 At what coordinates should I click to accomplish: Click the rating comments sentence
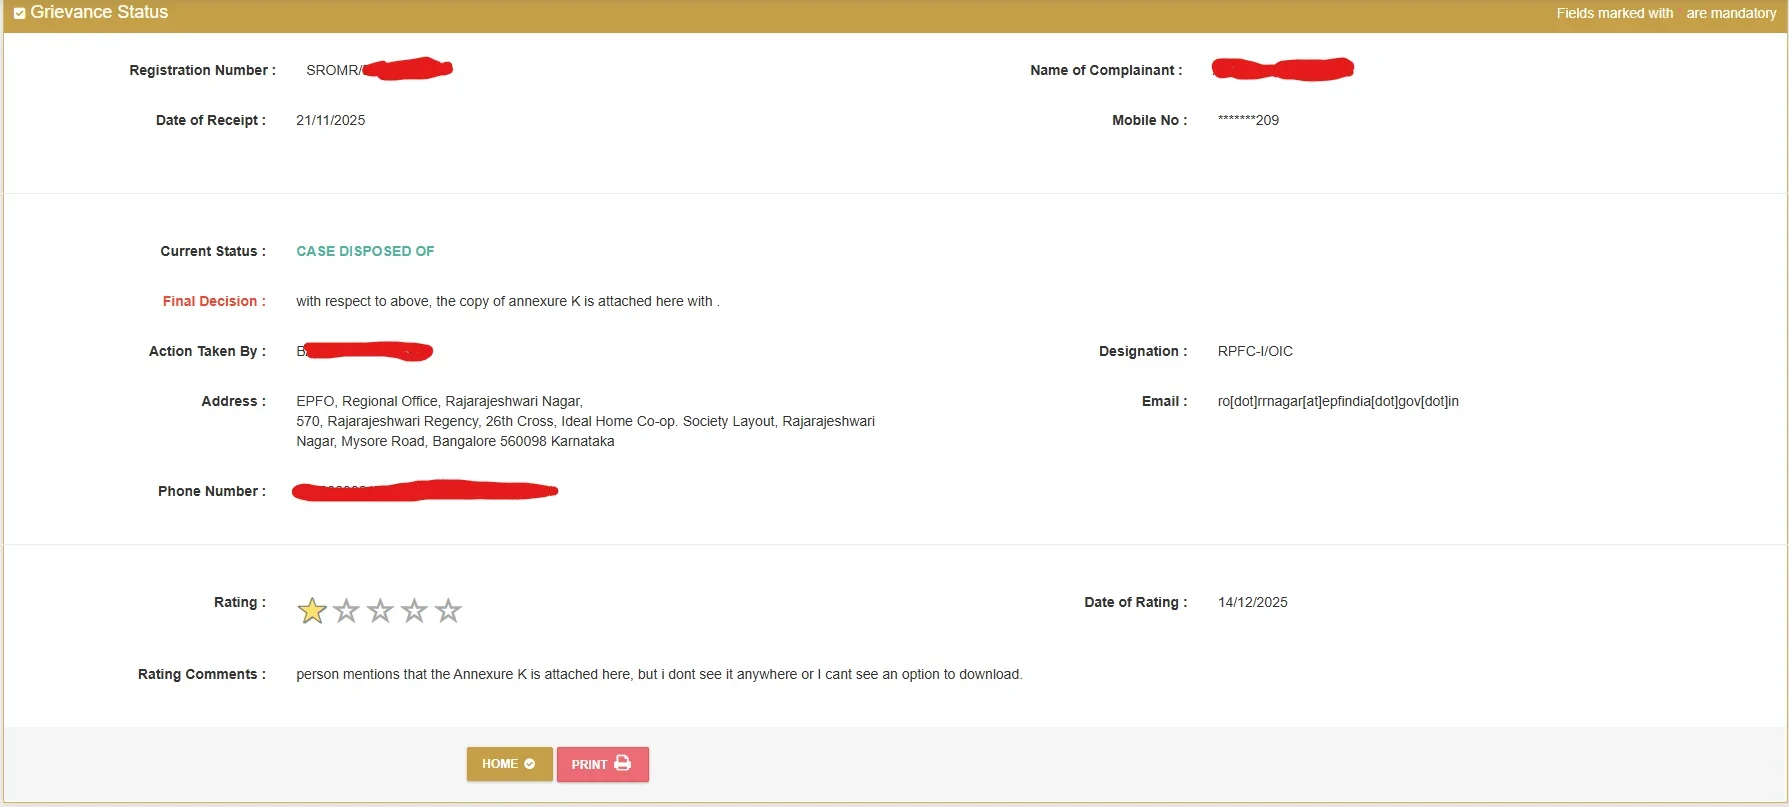(659, 674)
